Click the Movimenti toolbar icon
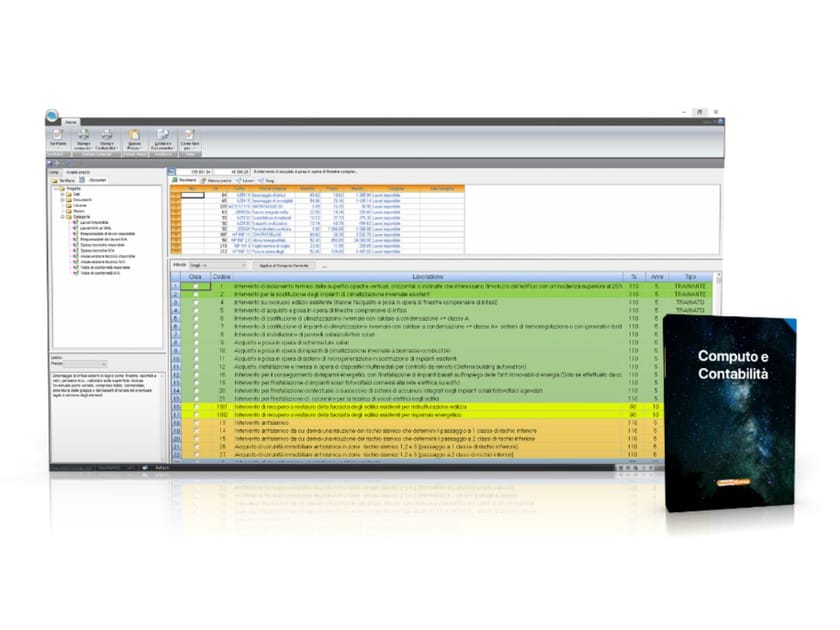 click(x=183, y=179)
